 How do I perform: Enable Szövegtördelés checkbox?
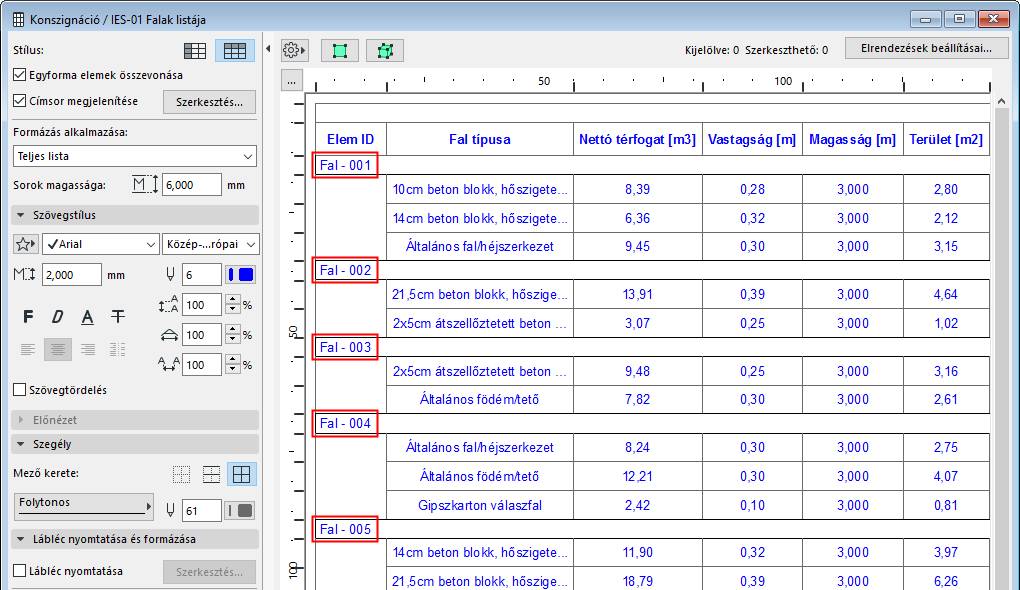click(20, 390)
